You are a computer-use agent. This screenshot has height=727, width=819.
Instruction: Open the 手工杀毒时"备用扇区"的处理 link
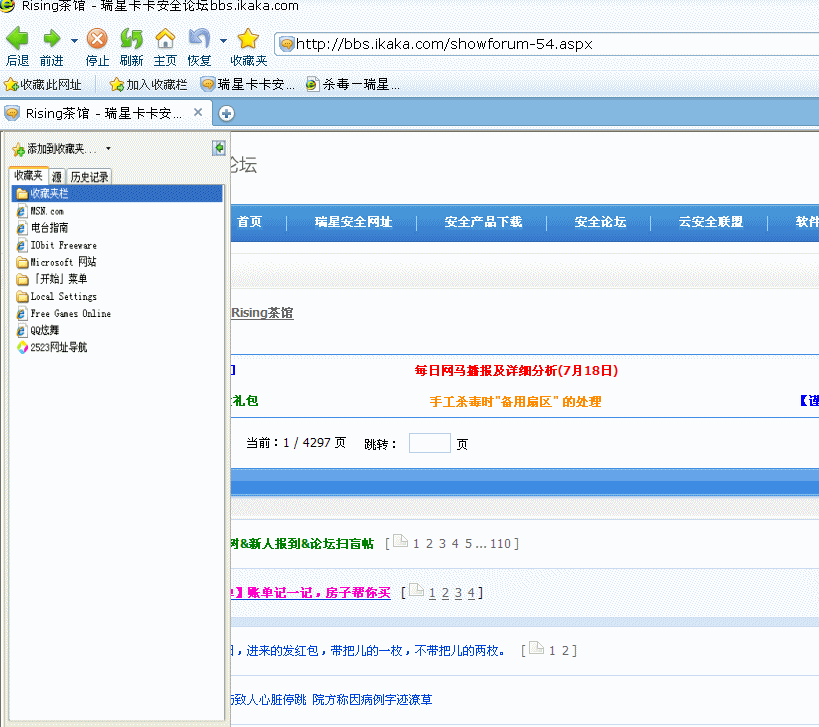(515, 402)
